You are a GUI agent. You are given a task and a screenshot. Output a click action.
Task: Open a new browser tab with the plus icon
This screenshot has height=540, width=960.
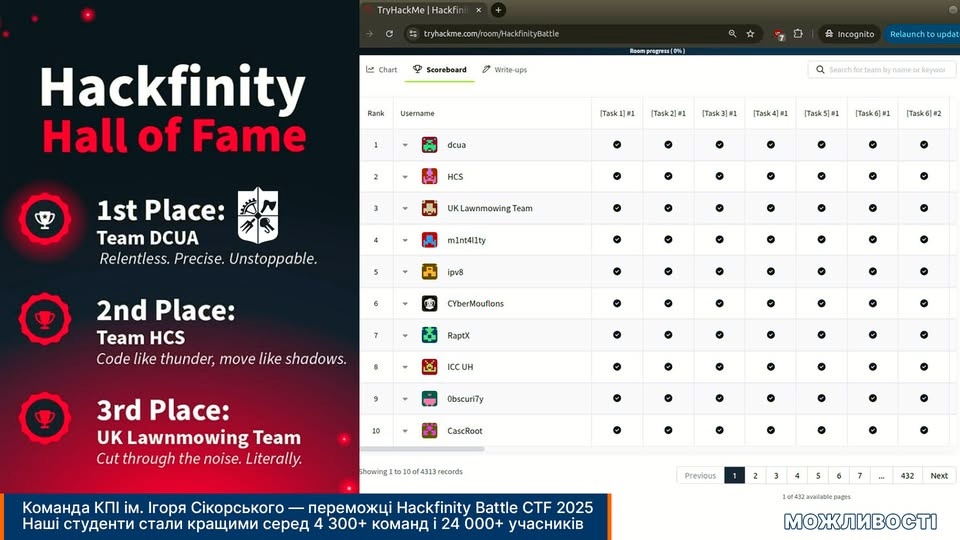(x=498, y=10)
